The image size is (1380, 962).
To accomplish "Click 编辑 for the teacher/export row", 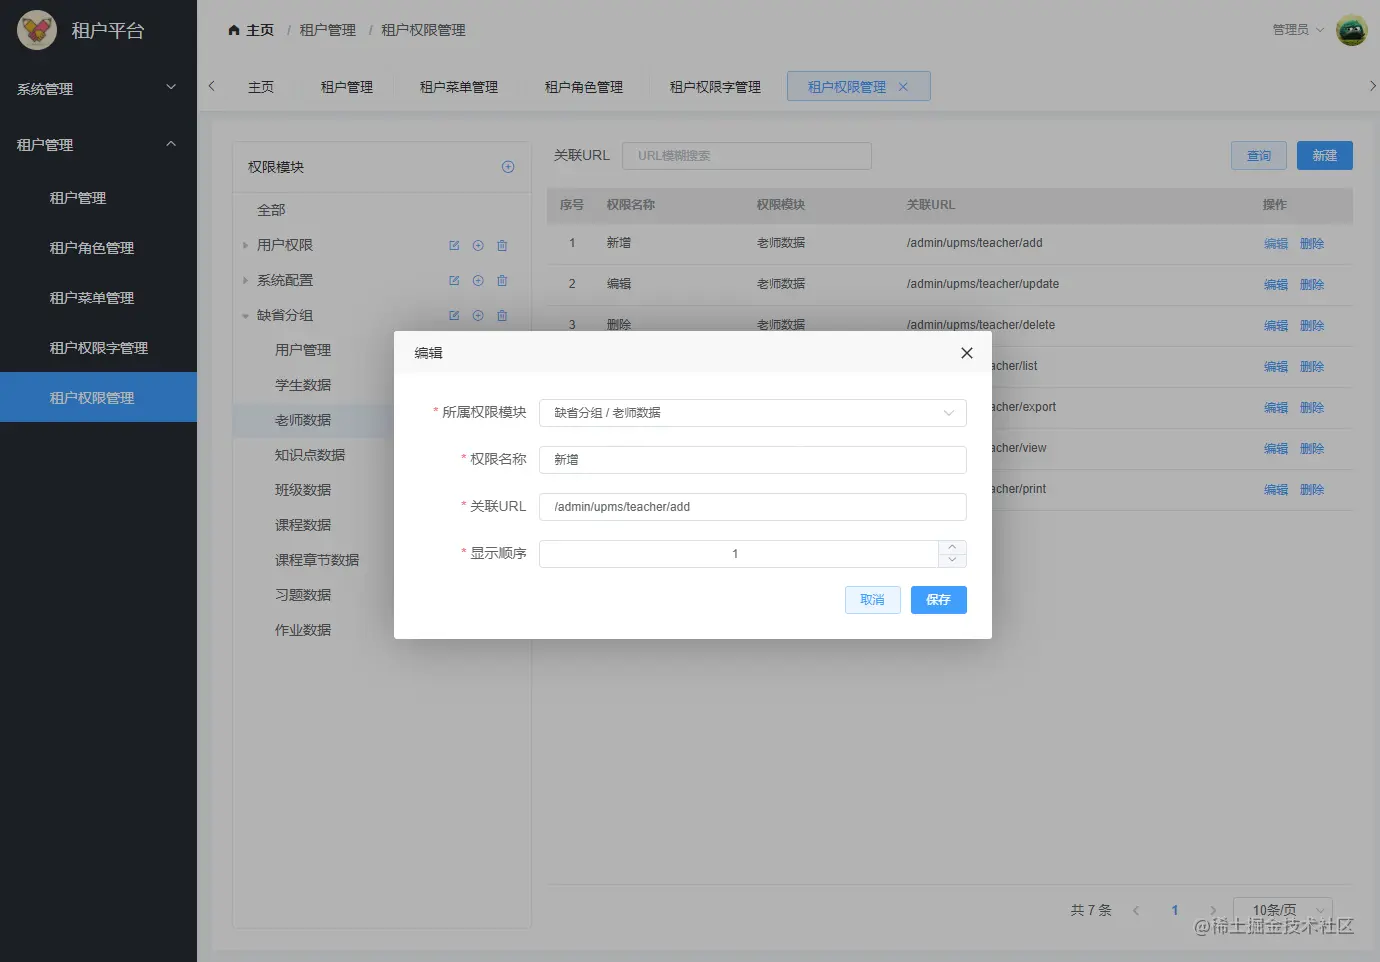I will pos(1276,408).
